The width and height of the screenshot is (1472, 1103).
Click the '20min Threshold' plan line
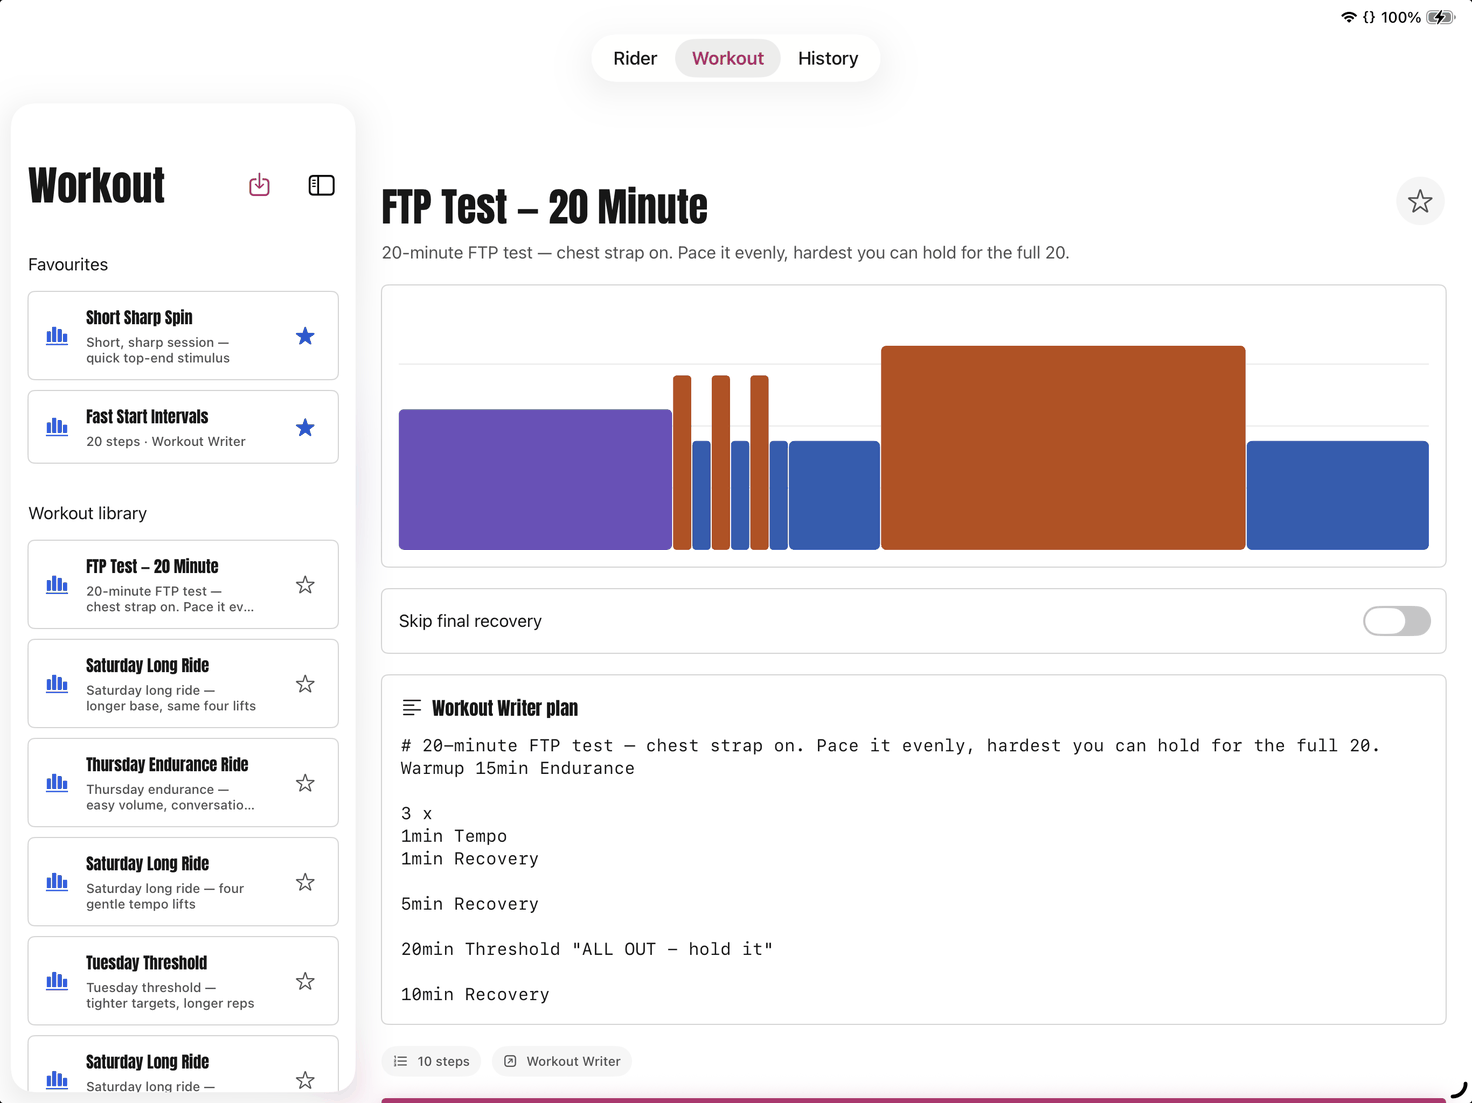[587, 949]
